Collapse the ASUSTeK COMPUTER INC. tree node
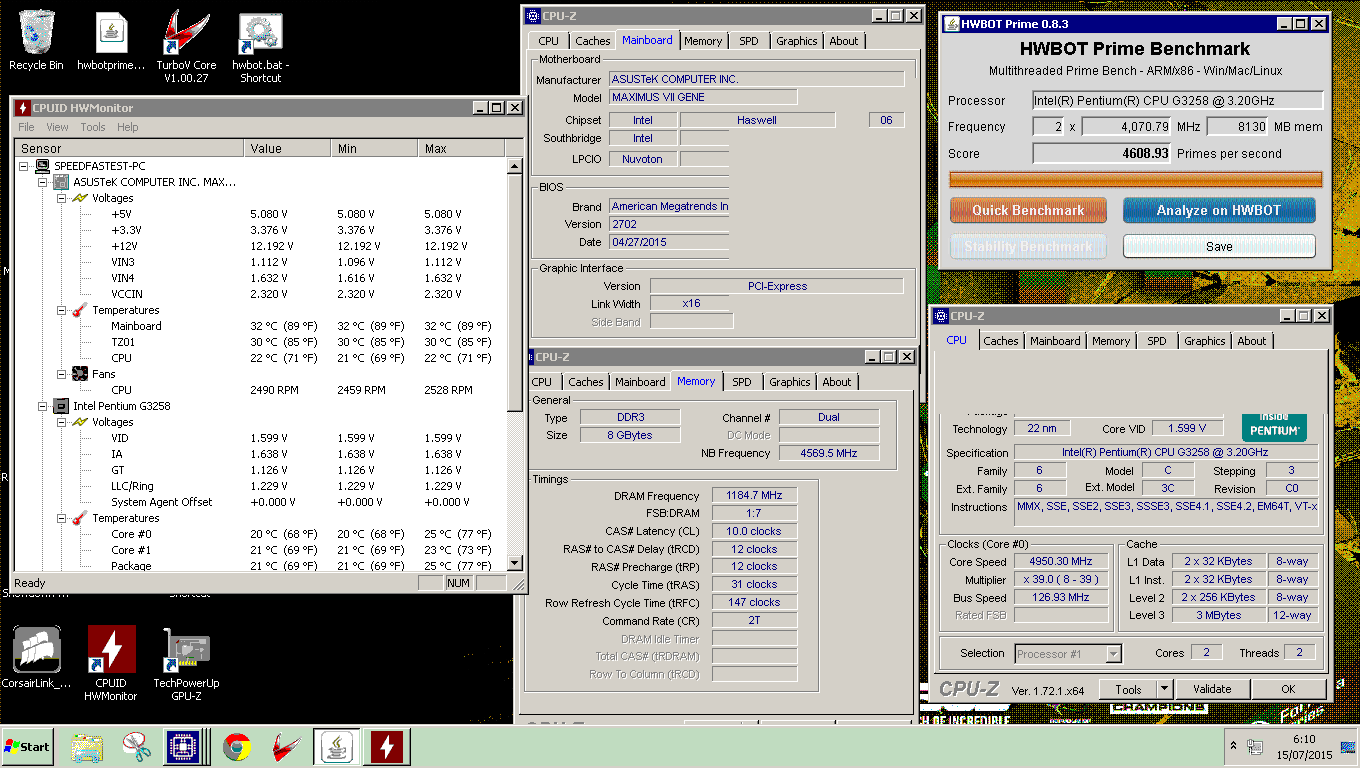 coord(42,182)
